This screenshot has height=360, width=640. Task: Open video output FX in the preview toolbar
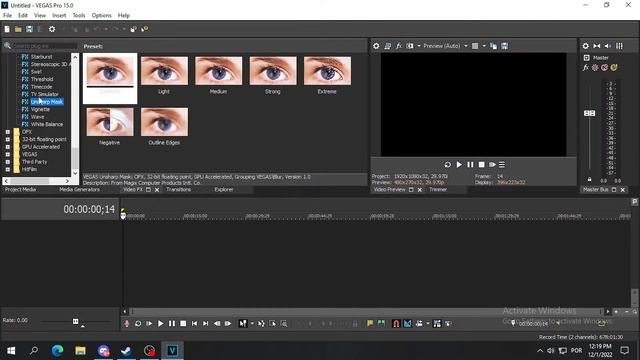[x=399, y=46]
